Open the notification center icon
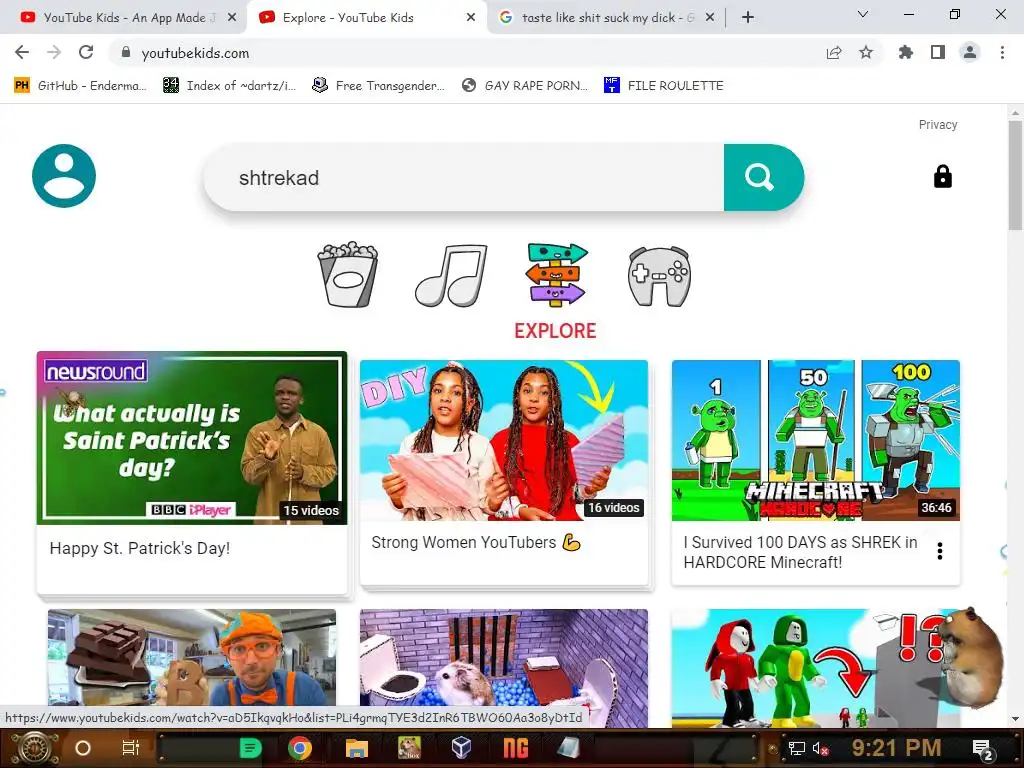Screen dimensions: 1024x768 click(x=982, y=750)
